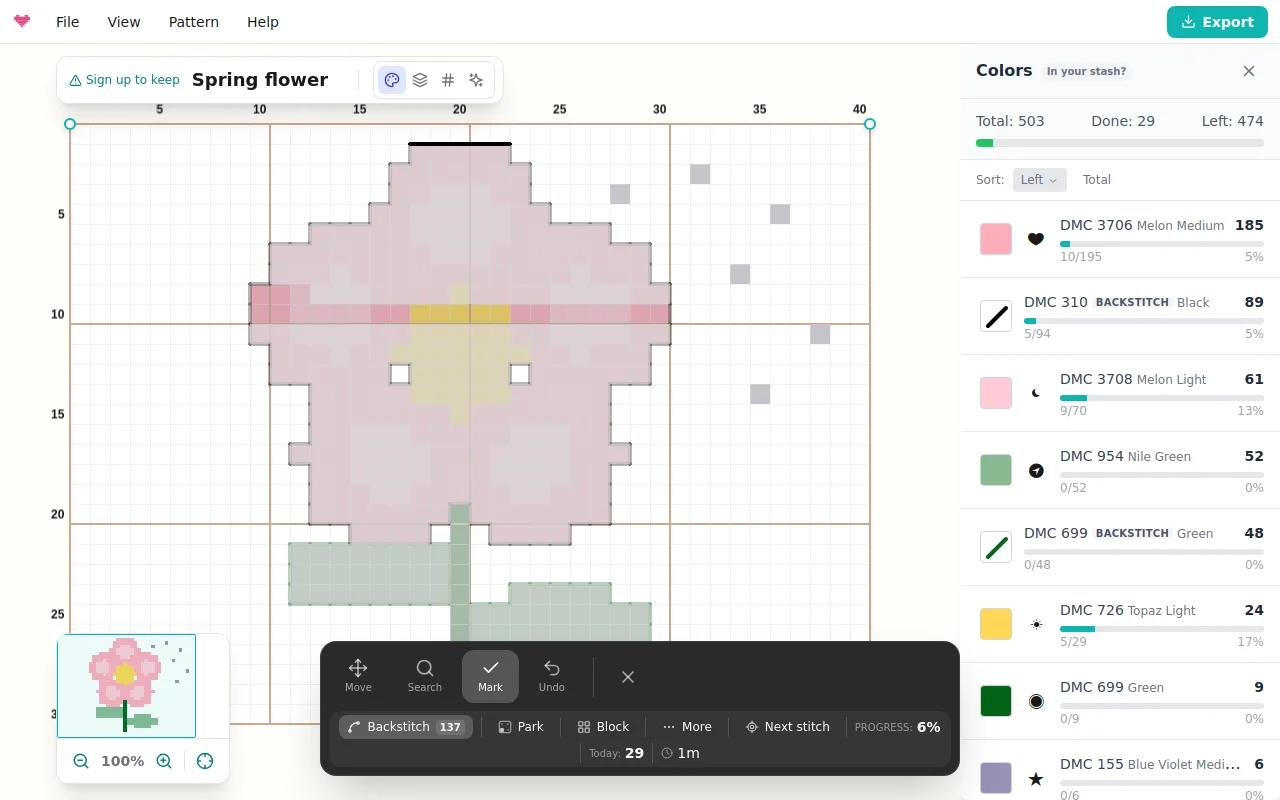Expand the More options
This screenshot has height=800, width=1280.
687,727
